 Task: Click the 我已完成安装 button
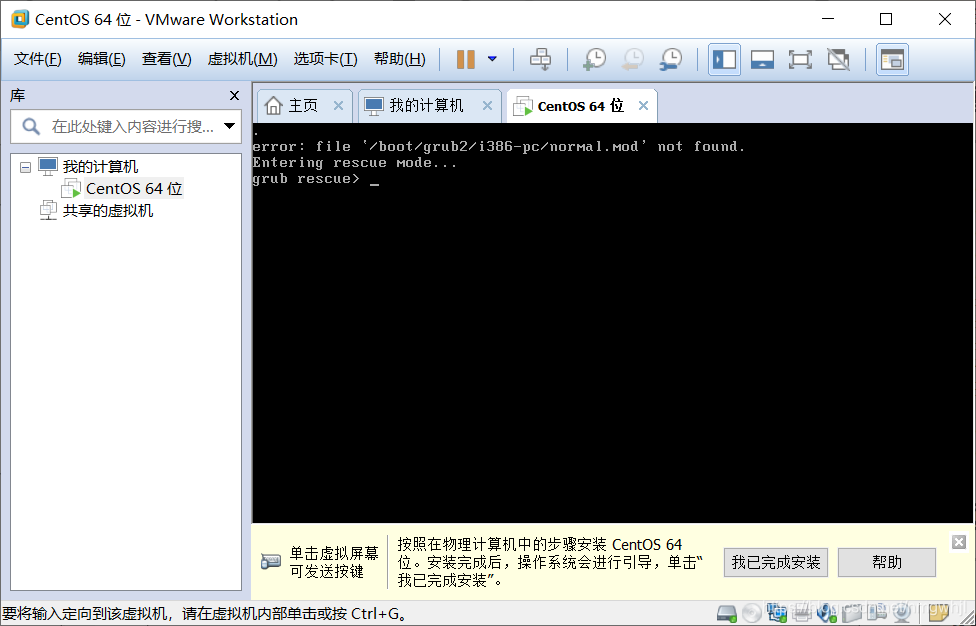coord(776,563)
